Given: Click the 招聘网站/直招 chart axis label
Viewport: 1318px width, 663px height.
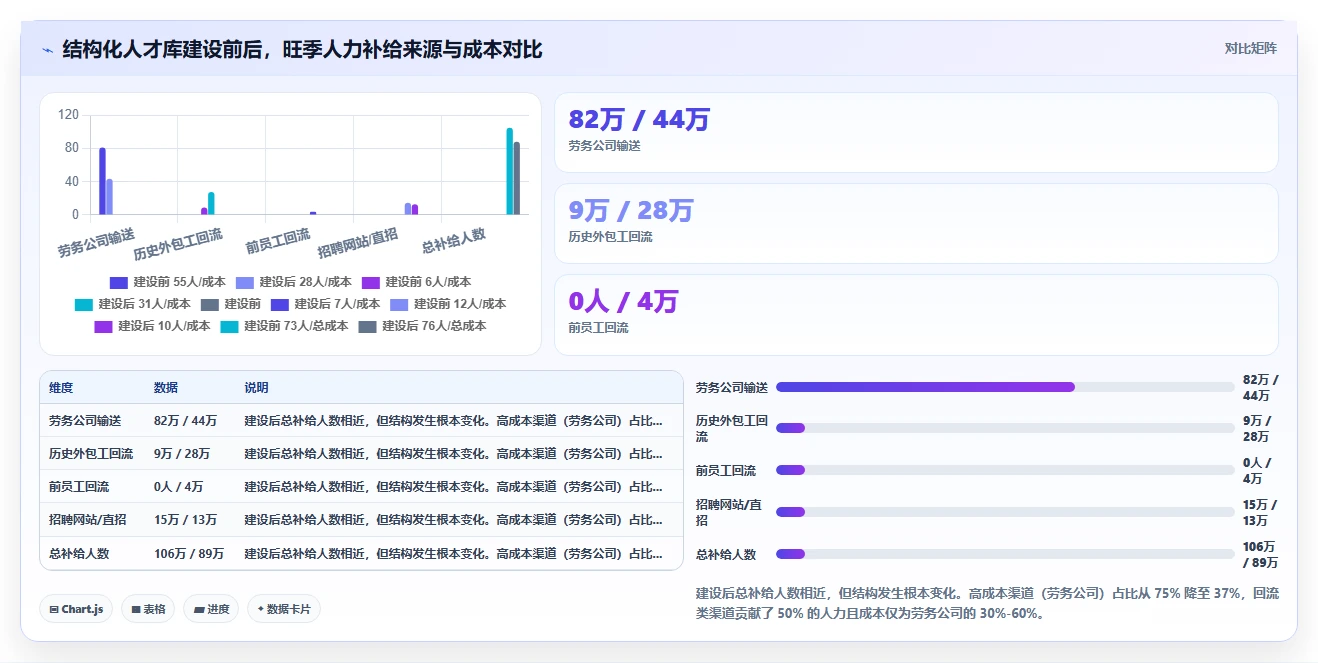Looking at the screenshot, I should tap(358, 243).
